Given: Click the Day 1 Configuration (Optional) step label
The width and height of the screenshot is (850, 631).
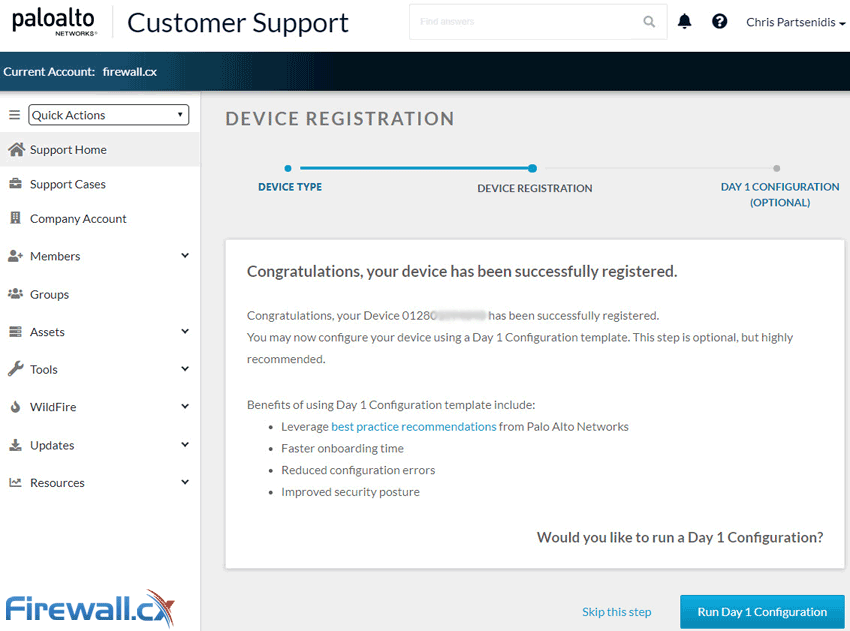Looking at the screenshot, I should (780, 195).
